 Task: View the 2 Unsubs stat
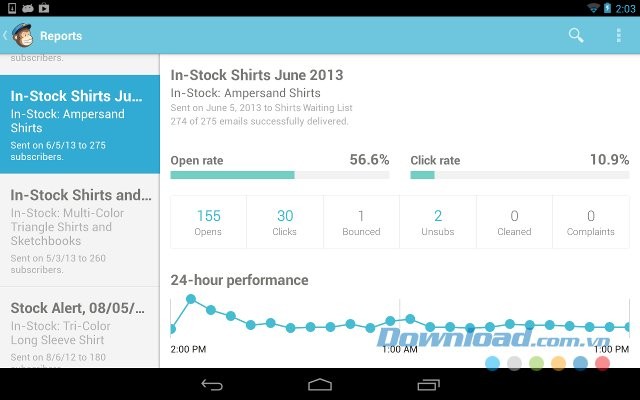pyautogui.click(x=438, y=222)
